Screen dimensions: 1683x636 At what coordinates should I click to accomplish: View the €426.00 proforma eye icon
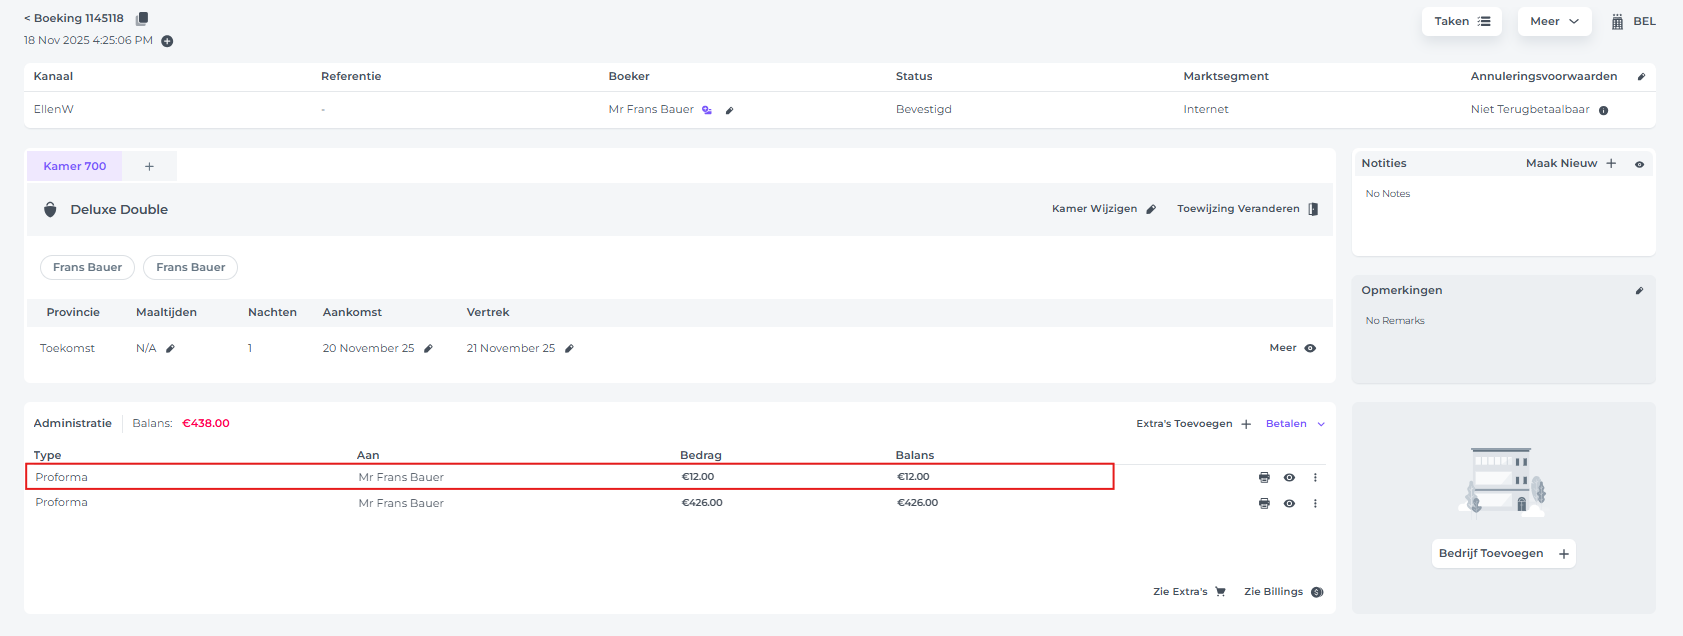tap(1289, 504)
